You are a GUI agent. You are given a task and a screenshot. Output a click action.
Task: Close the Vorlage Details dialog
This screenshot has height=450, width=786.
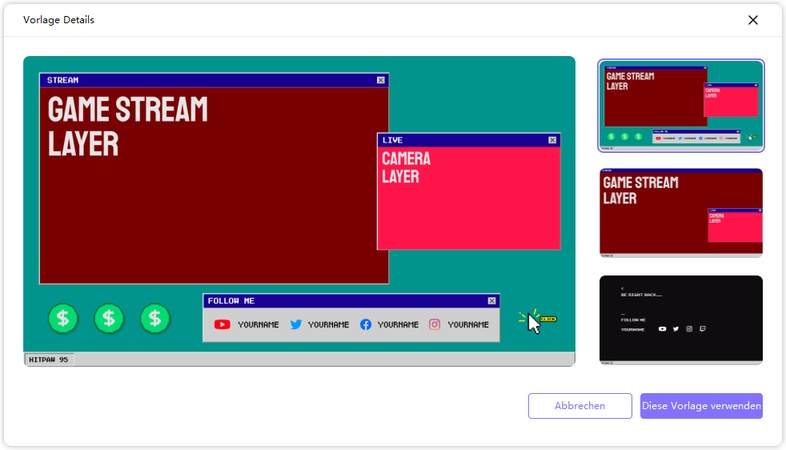tap(753, 20)
